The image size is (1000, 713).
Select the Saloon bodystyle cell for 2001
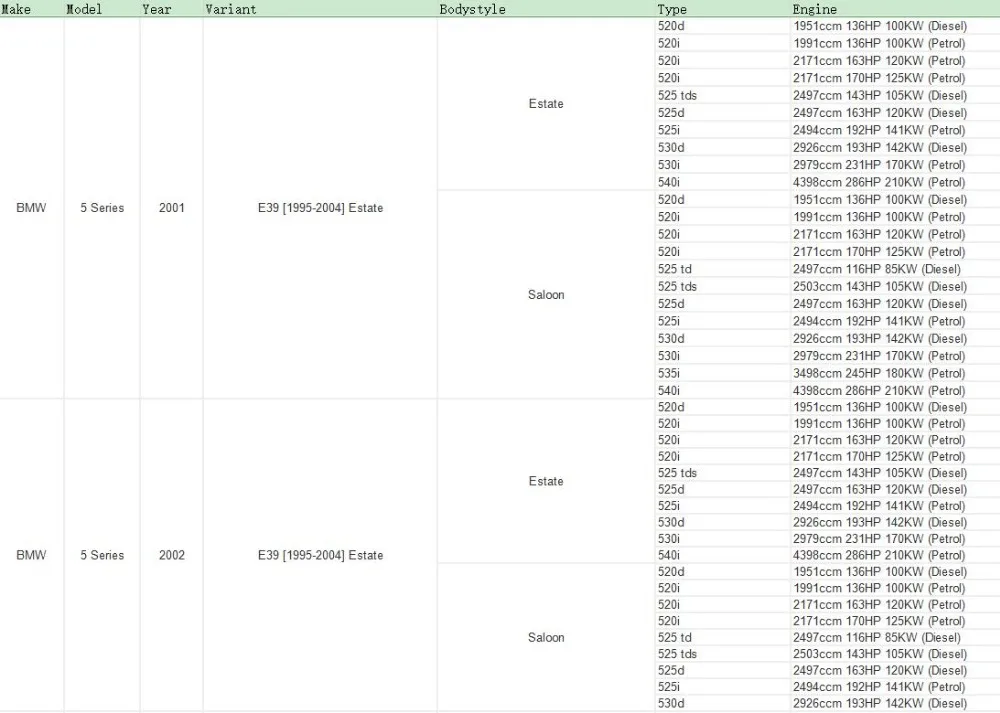click(x=546, y=295)
